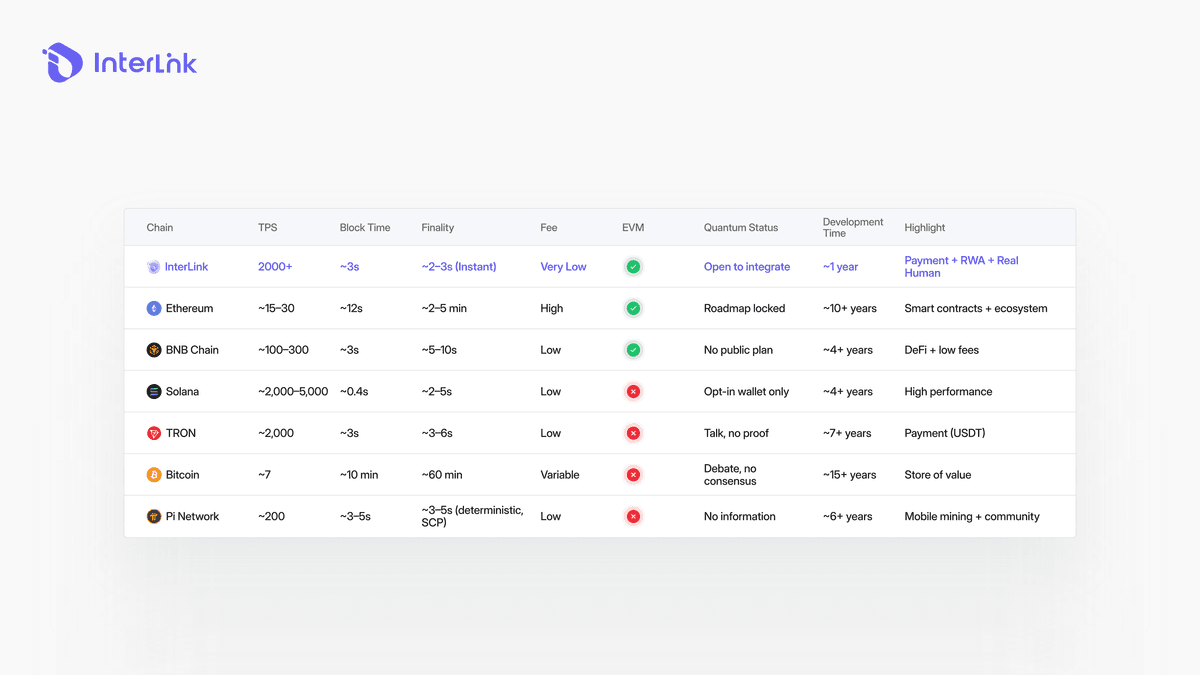Click the red EVM cross for Pi Network

pos(633,517)
